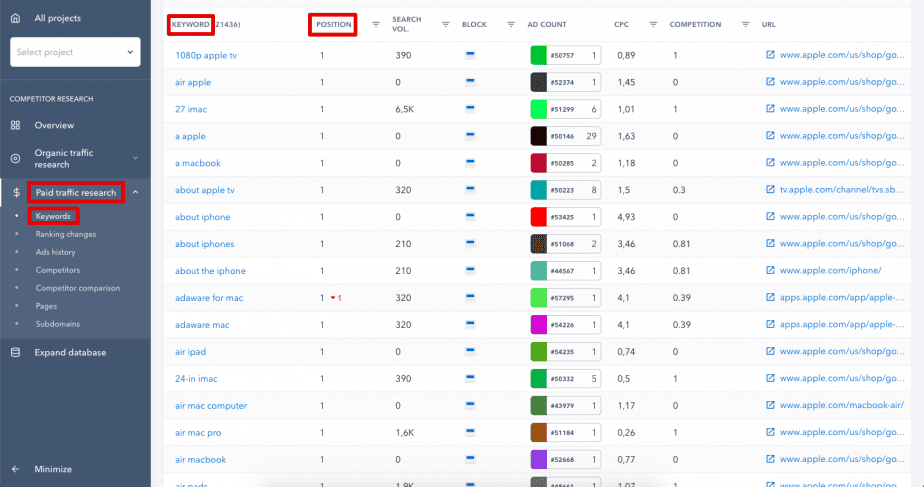924x487 pixels.
Task: Click external link icon for about apple tv
Action: 770,189
